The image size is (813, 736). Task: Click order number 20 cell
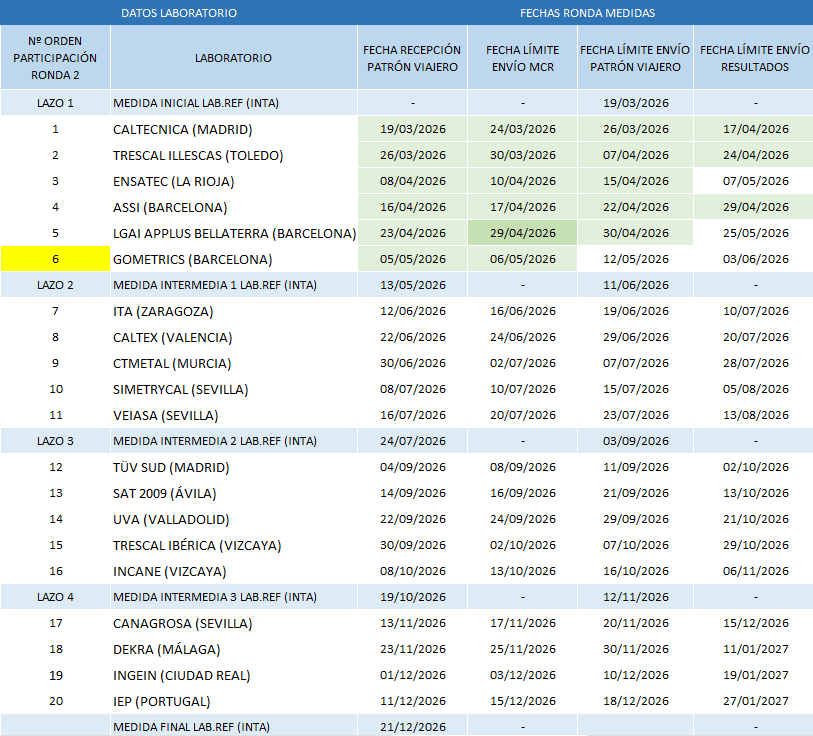(55, 701)
